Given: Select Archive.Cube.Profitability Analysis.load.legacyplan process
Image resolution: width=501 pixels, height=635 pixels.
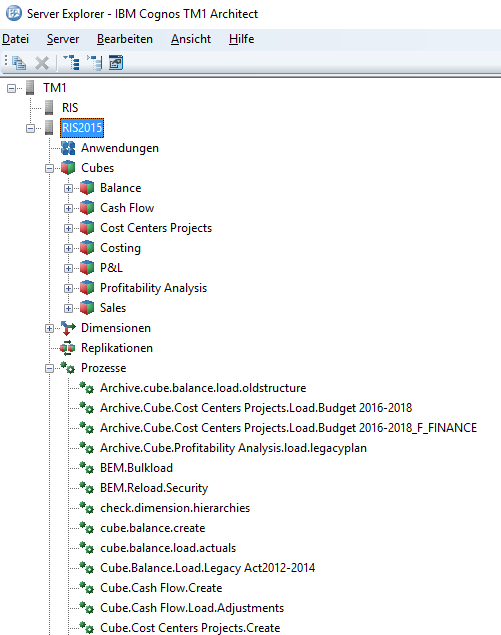Looking at the screenshot, I should 233,448.
